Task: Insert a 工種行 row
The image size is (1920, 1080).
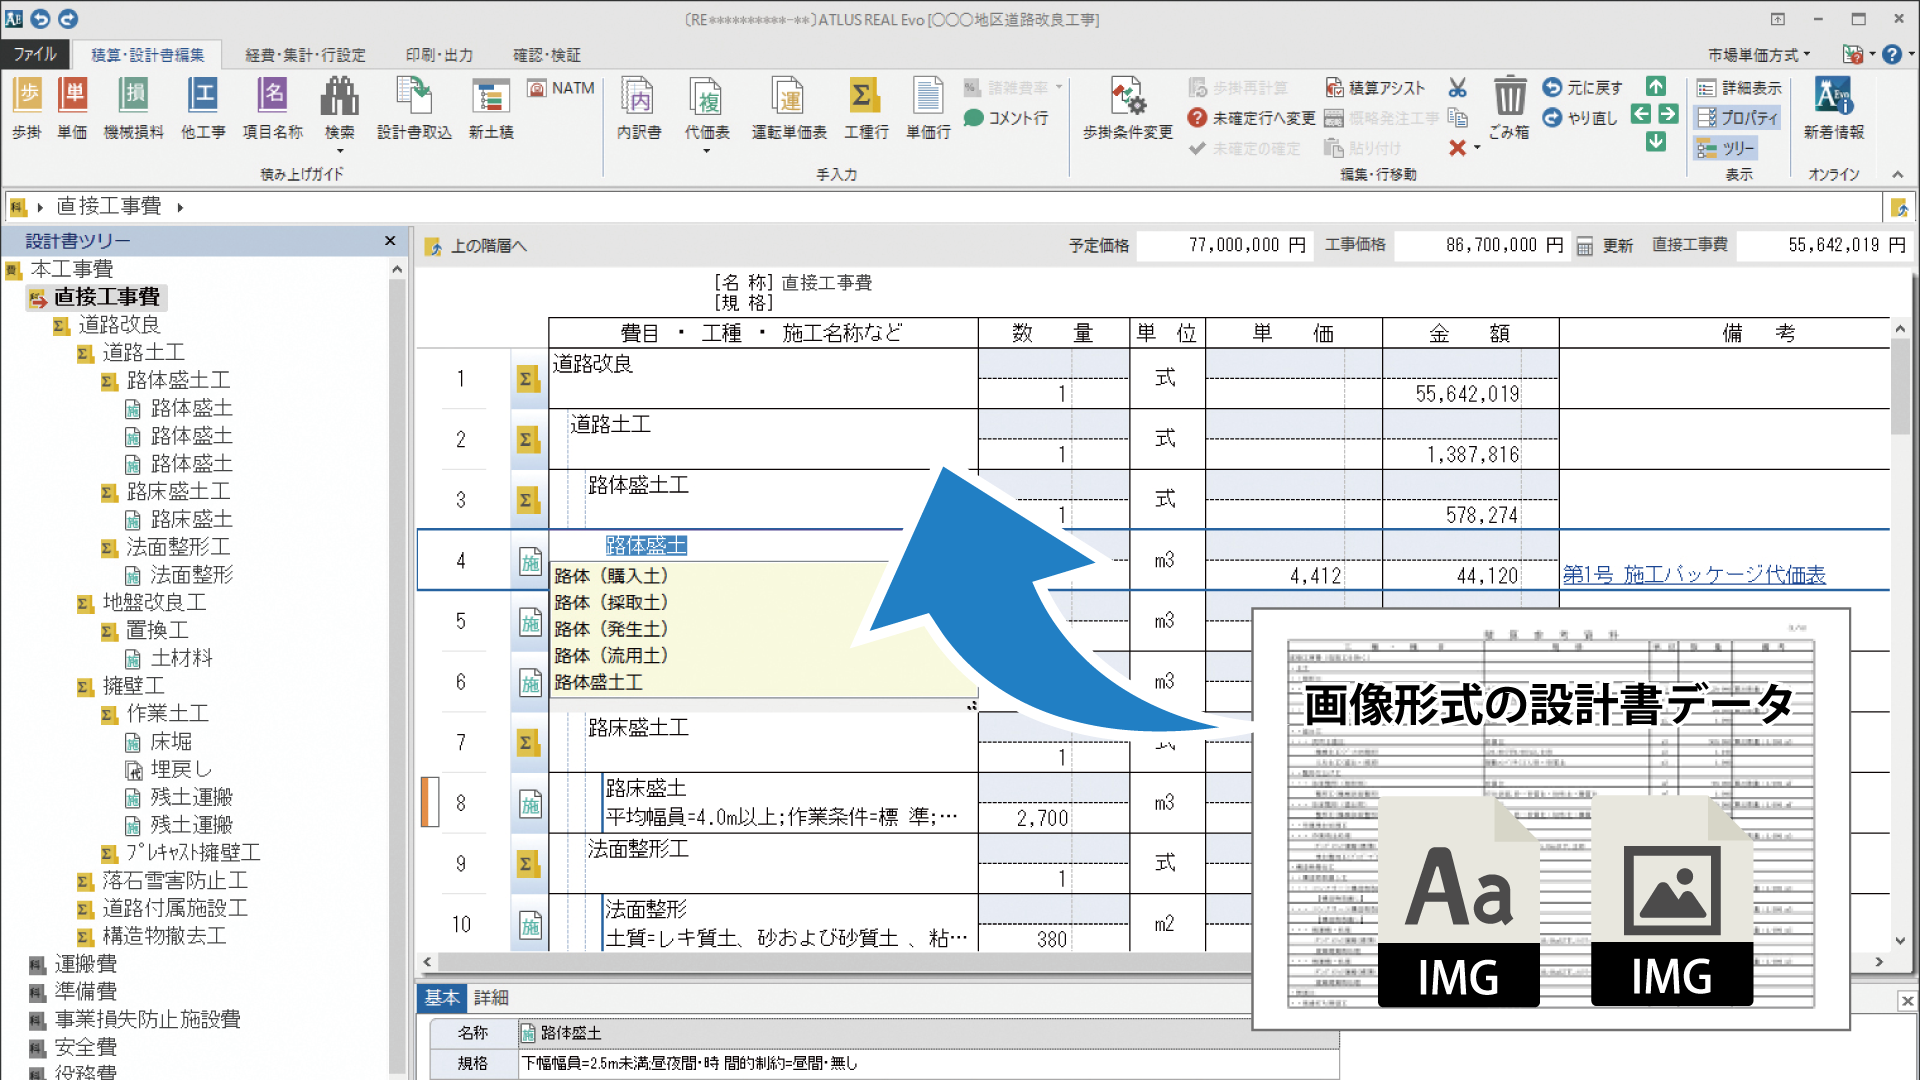Action: tap(866, 108)
